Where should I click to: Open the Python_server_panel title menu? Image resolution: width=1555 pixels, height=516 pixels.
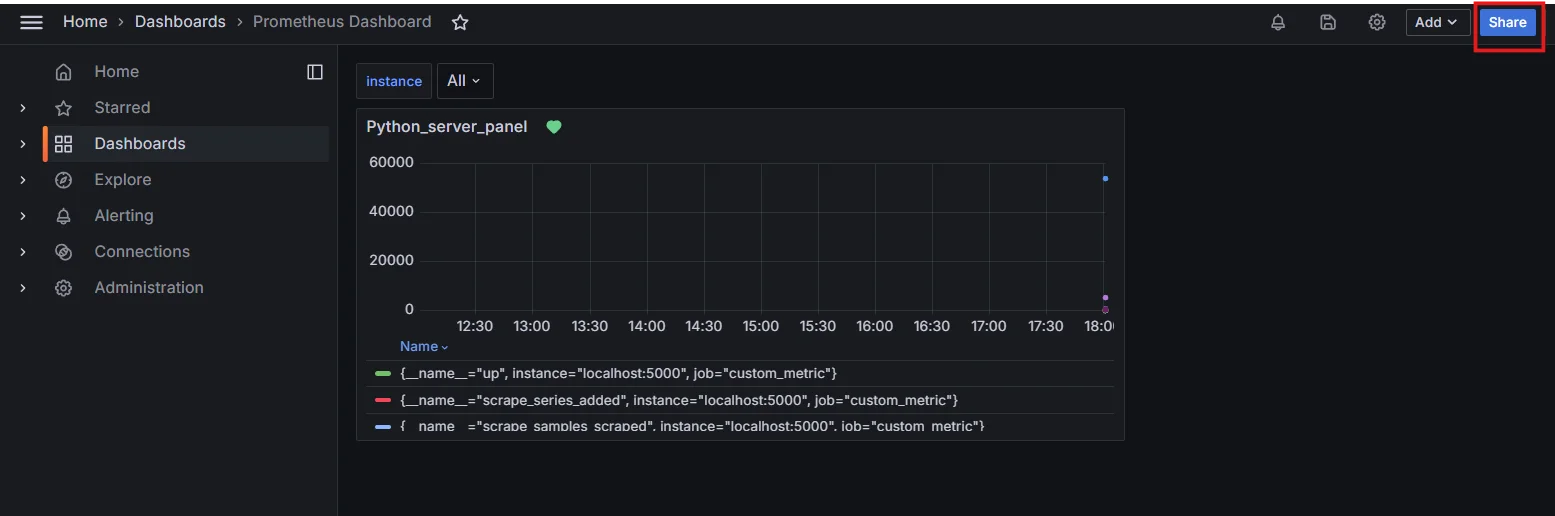point(447,127)
